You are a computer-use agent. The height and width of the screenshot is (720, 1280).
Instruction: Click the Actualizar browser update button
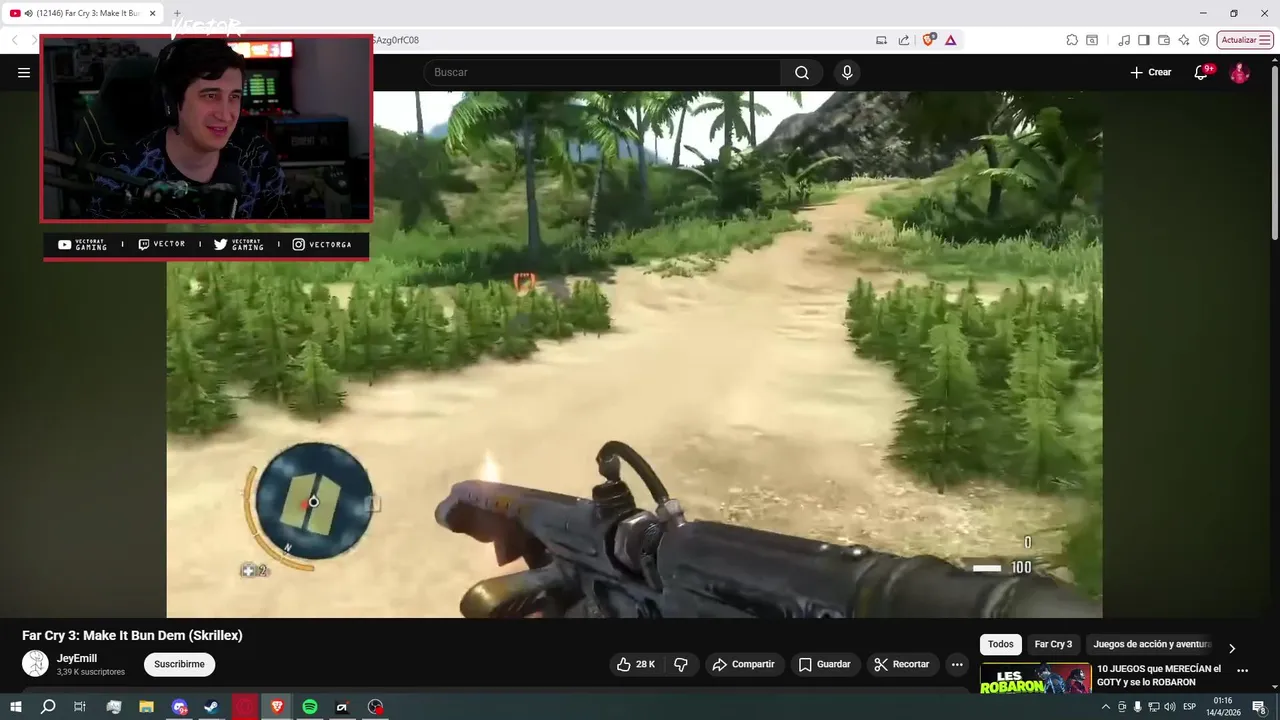point(1245,40)
